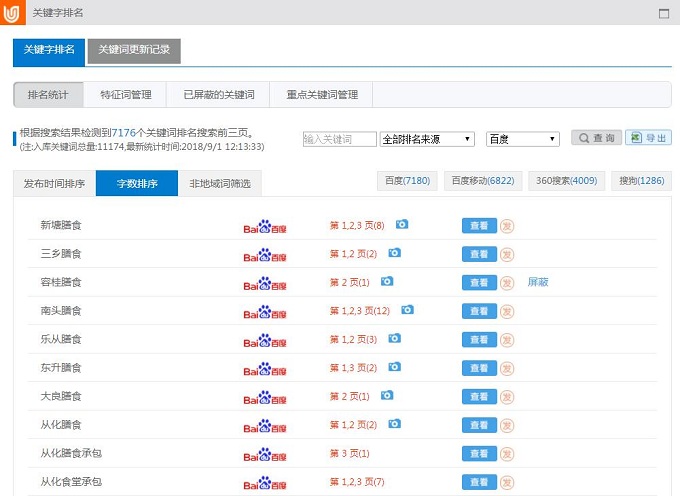Click the 发 icon in 东升膳食 row

coord(507,368)
